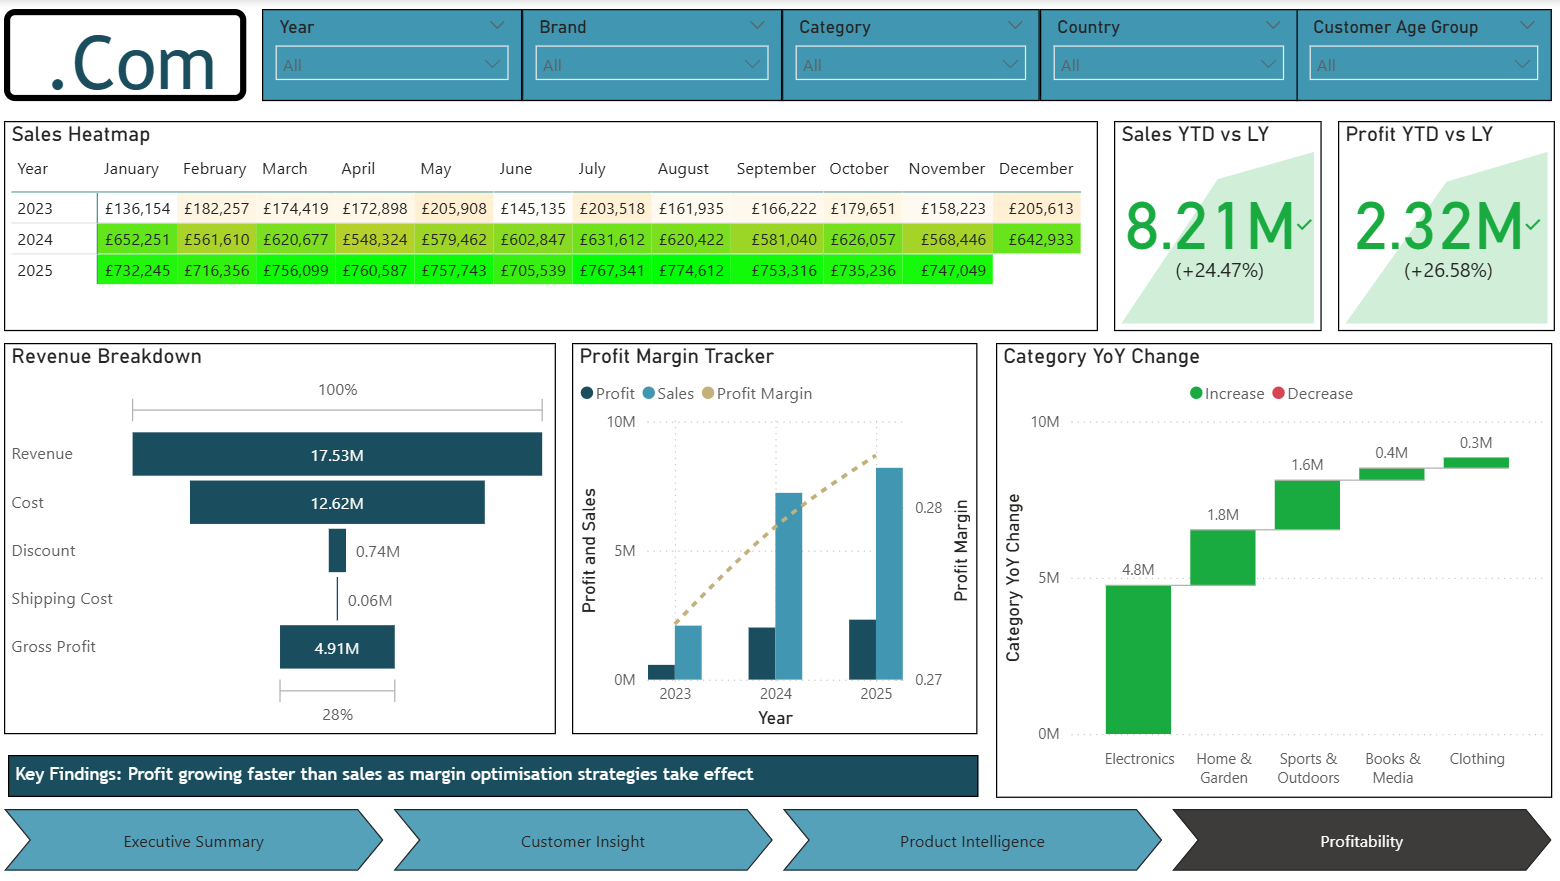Image resolution: width=1560 pixels, height=881 pixels.
Task: Go to the Executive Summary page
Action: pyautogui.click(x=193, y=841)
